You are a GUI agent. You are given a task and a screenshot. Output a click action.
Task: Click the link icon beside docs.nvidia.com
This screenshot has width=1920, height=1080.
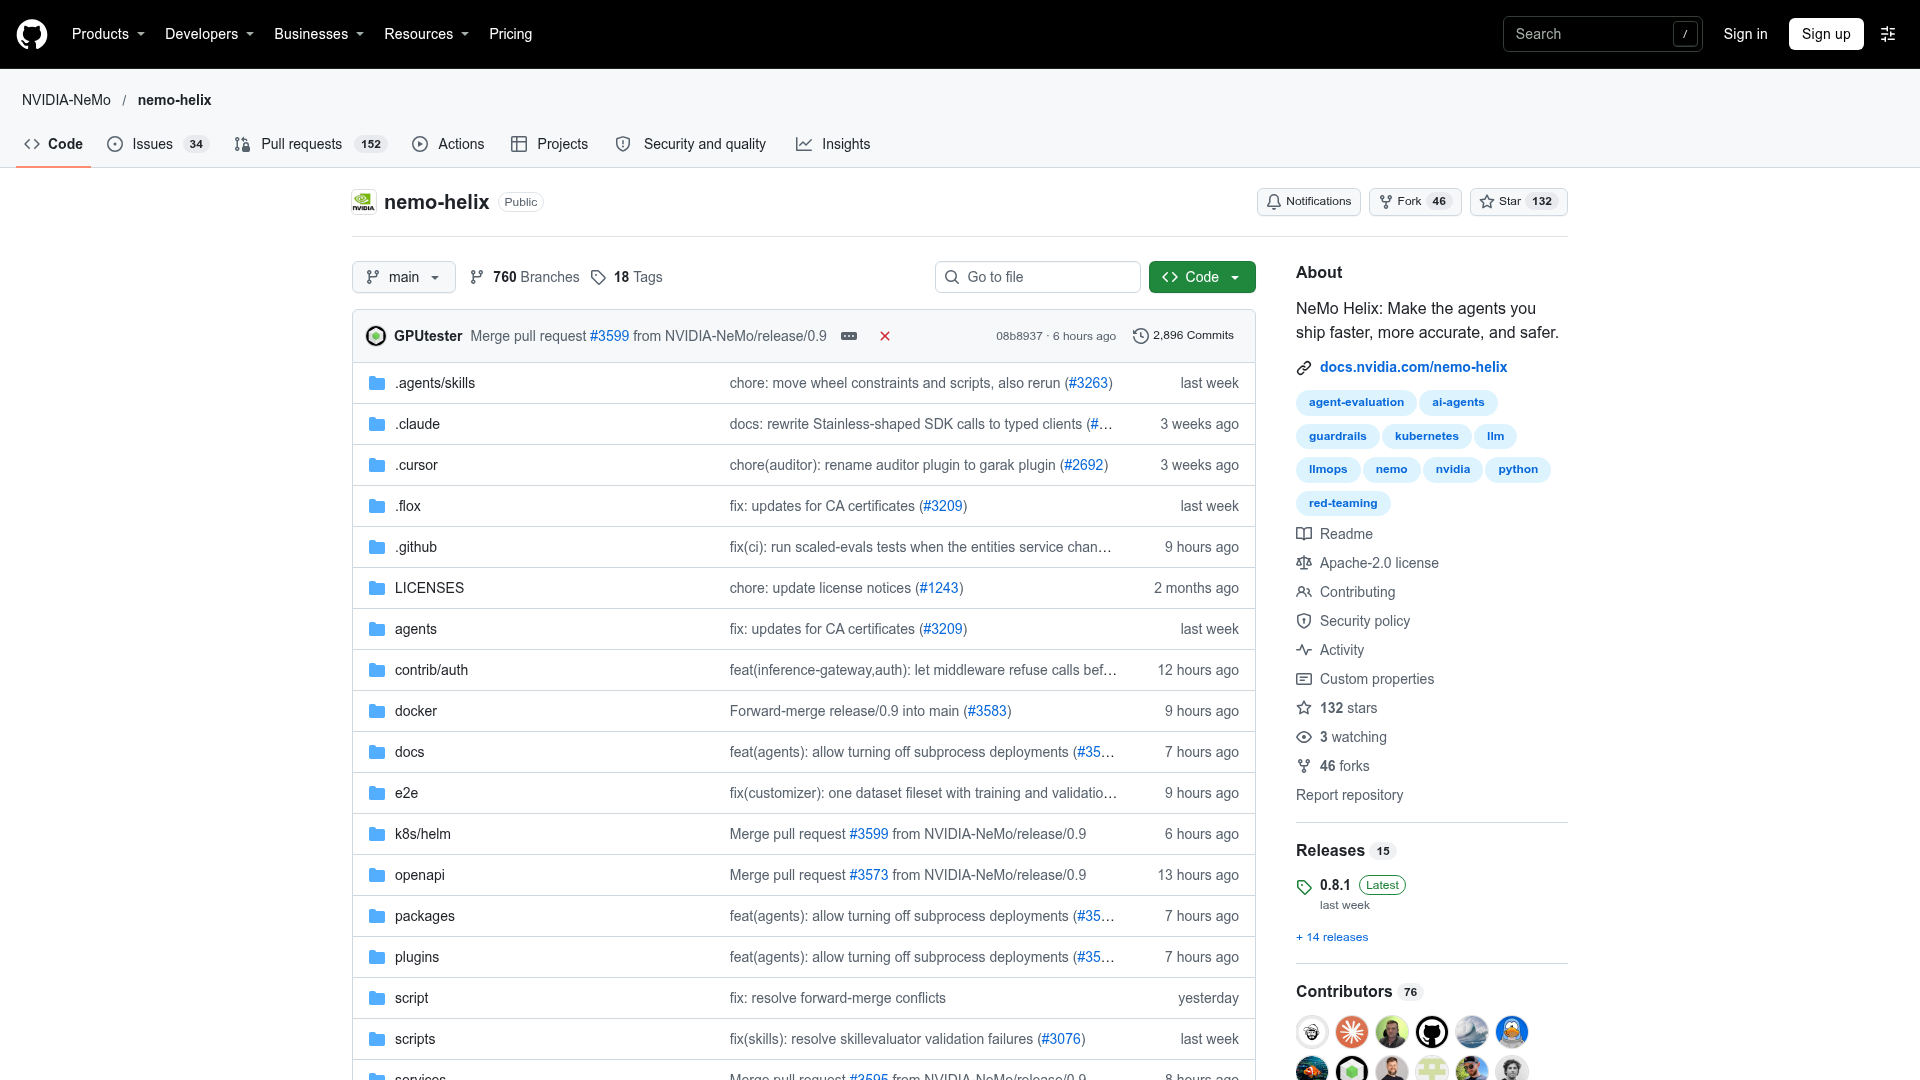(x=1304, y=368)
